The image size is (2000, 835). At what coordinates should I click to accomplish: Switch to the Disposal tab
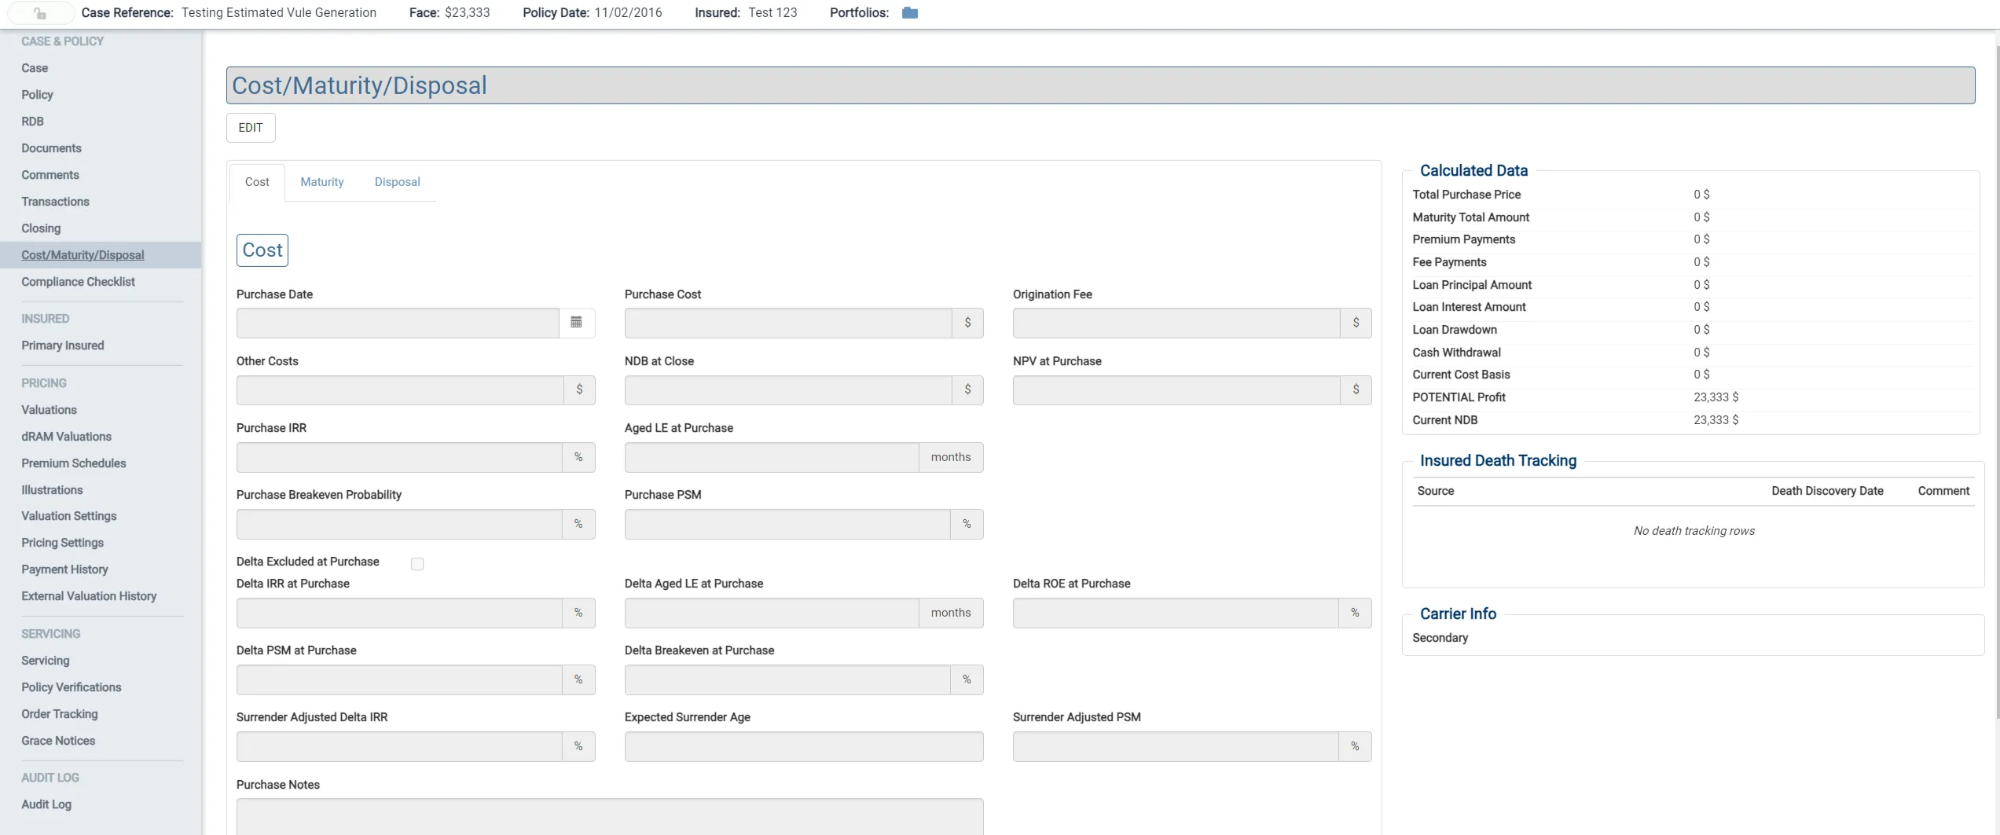[397, 182]
